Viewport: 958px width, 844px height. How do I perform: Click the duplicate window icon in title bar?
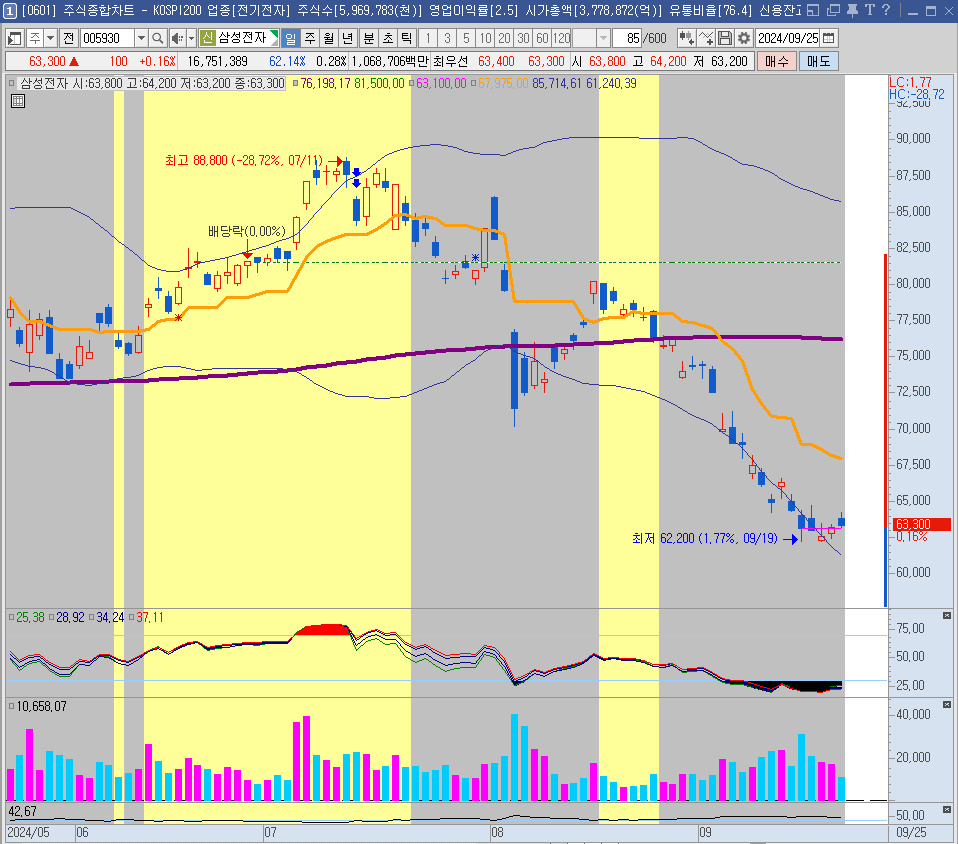(833, 10)
